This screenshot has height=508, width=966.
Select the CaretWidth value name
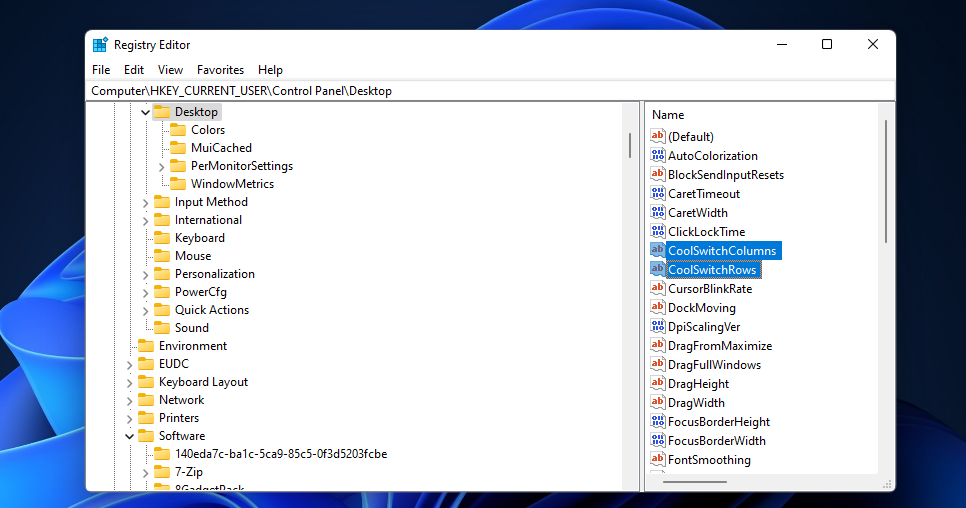[697, 212]
